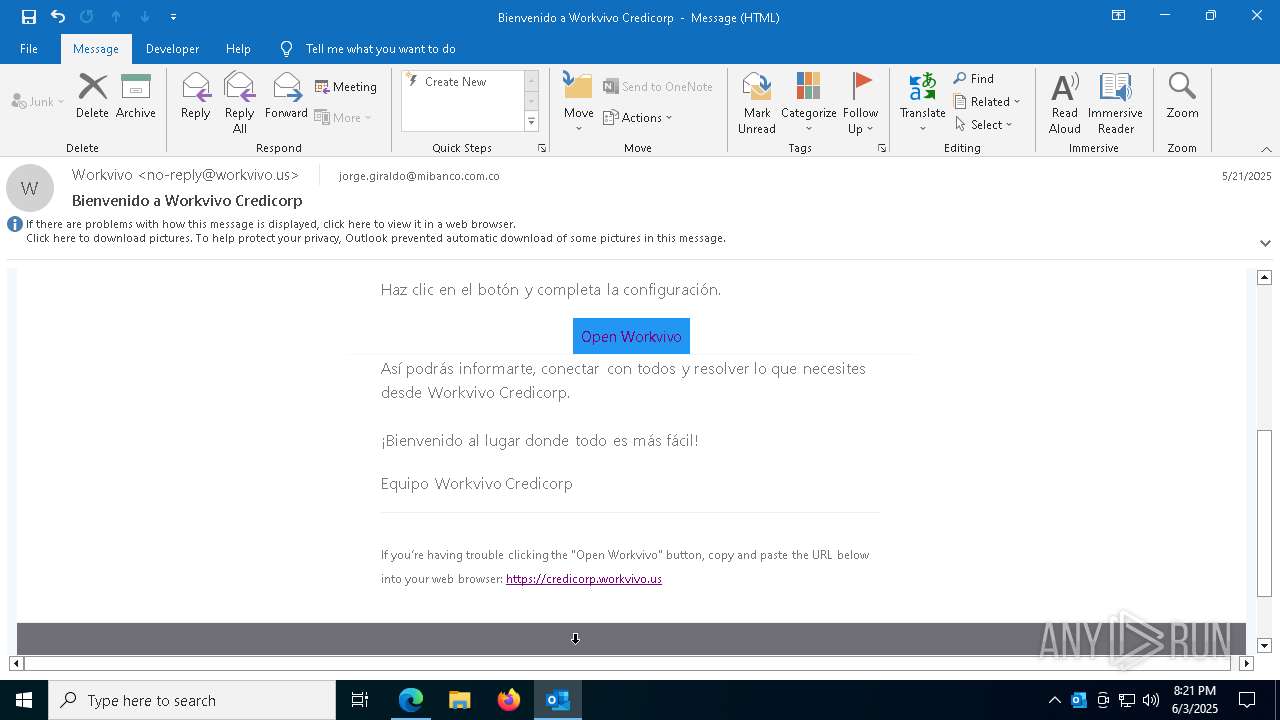The image size is (1280, 720).
Task: Click the horizontal scrollbar left arrow
Action: [16, 663]
